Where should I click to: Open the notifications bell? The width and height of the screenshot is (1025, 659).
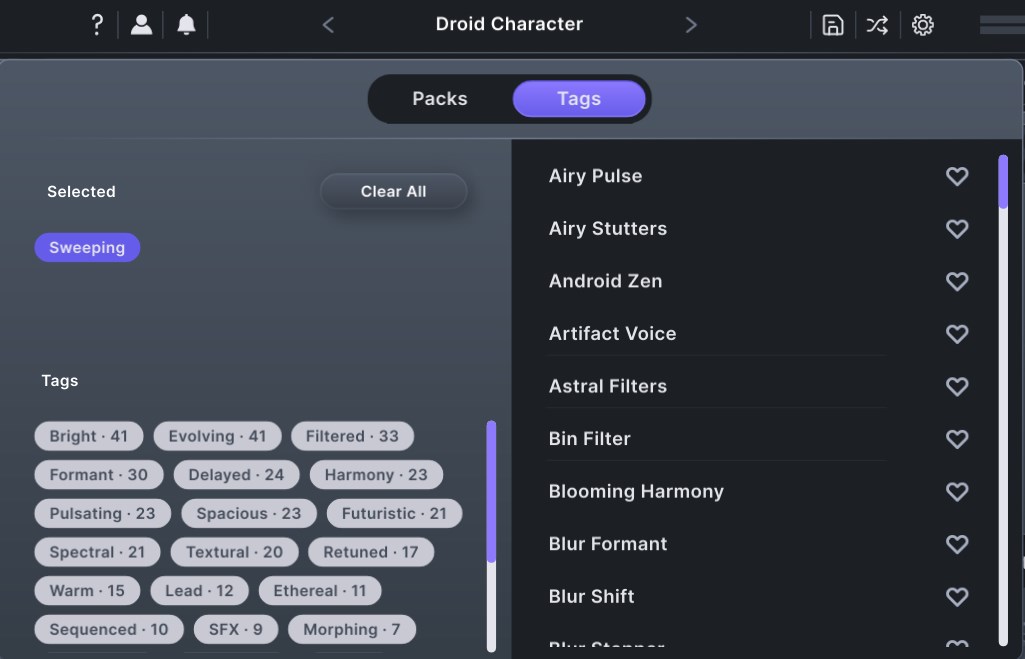click(x=186, y=25)
